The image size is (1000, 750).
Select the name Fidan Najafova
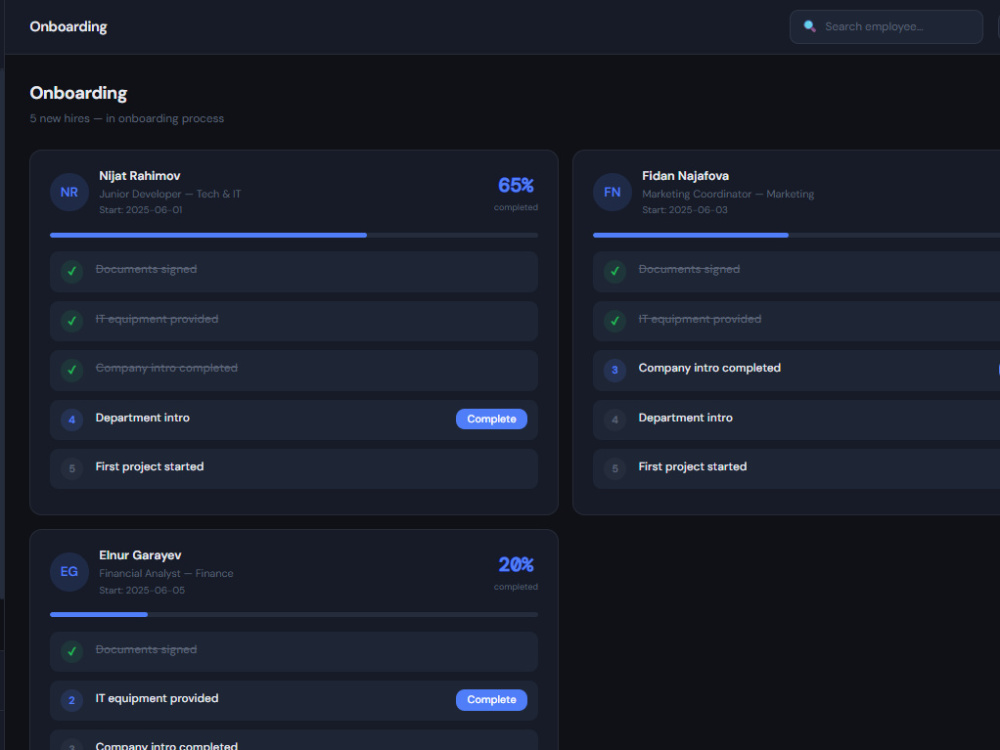coord(686,176)
